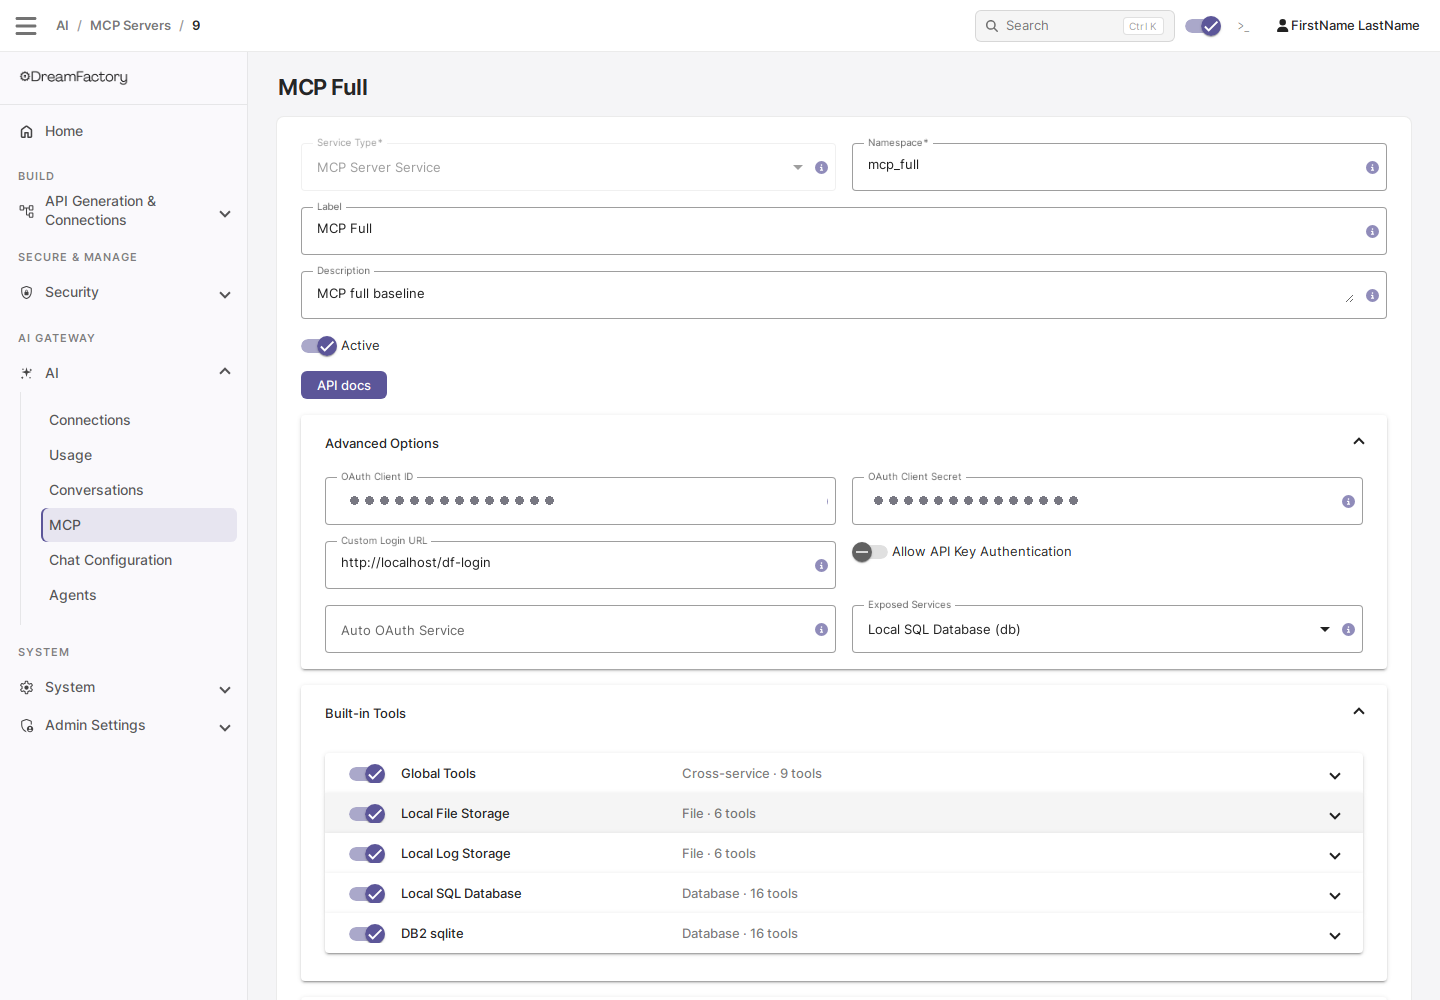Click the user profile icon
This screenshot has width=1440, height=1000.
point(1282,26)
